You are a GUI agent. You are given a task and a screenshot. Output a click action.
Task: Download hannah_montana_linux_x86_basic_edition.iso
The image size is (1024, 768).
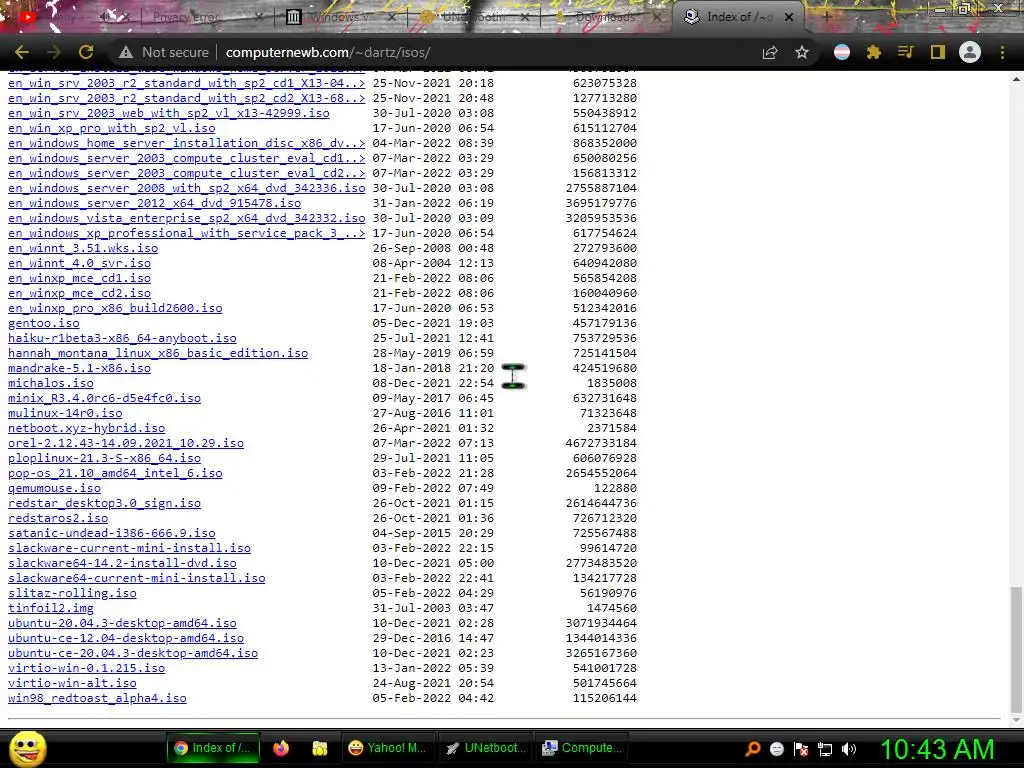158,353
